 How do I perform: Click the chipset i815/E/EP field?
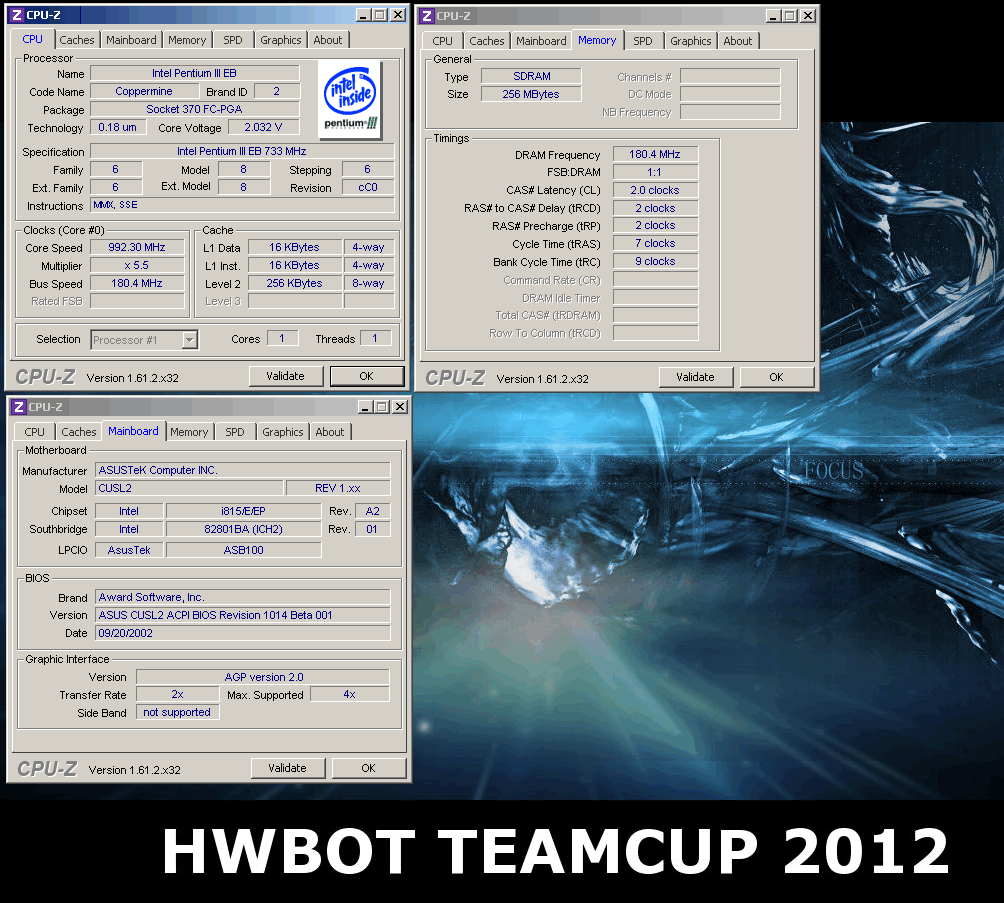pyautogui.click(x=243, y=511)
